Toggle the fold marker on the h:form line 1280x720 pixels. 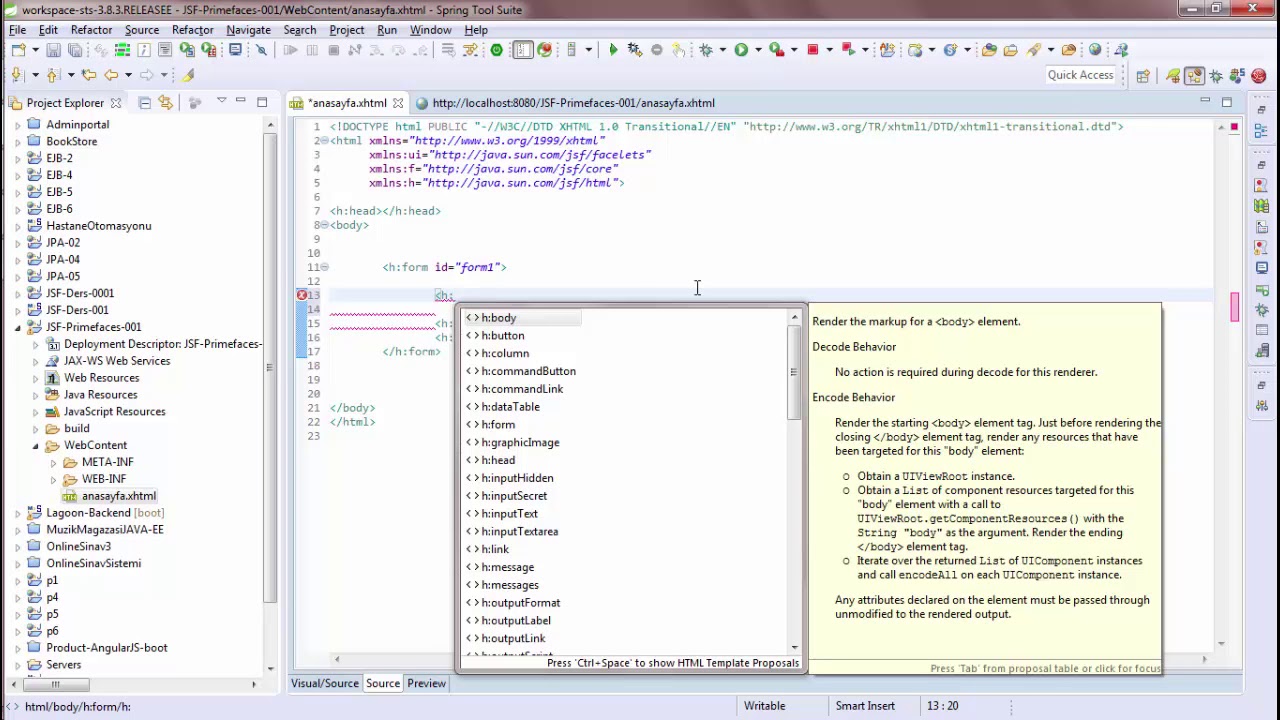tap(324, 267)
